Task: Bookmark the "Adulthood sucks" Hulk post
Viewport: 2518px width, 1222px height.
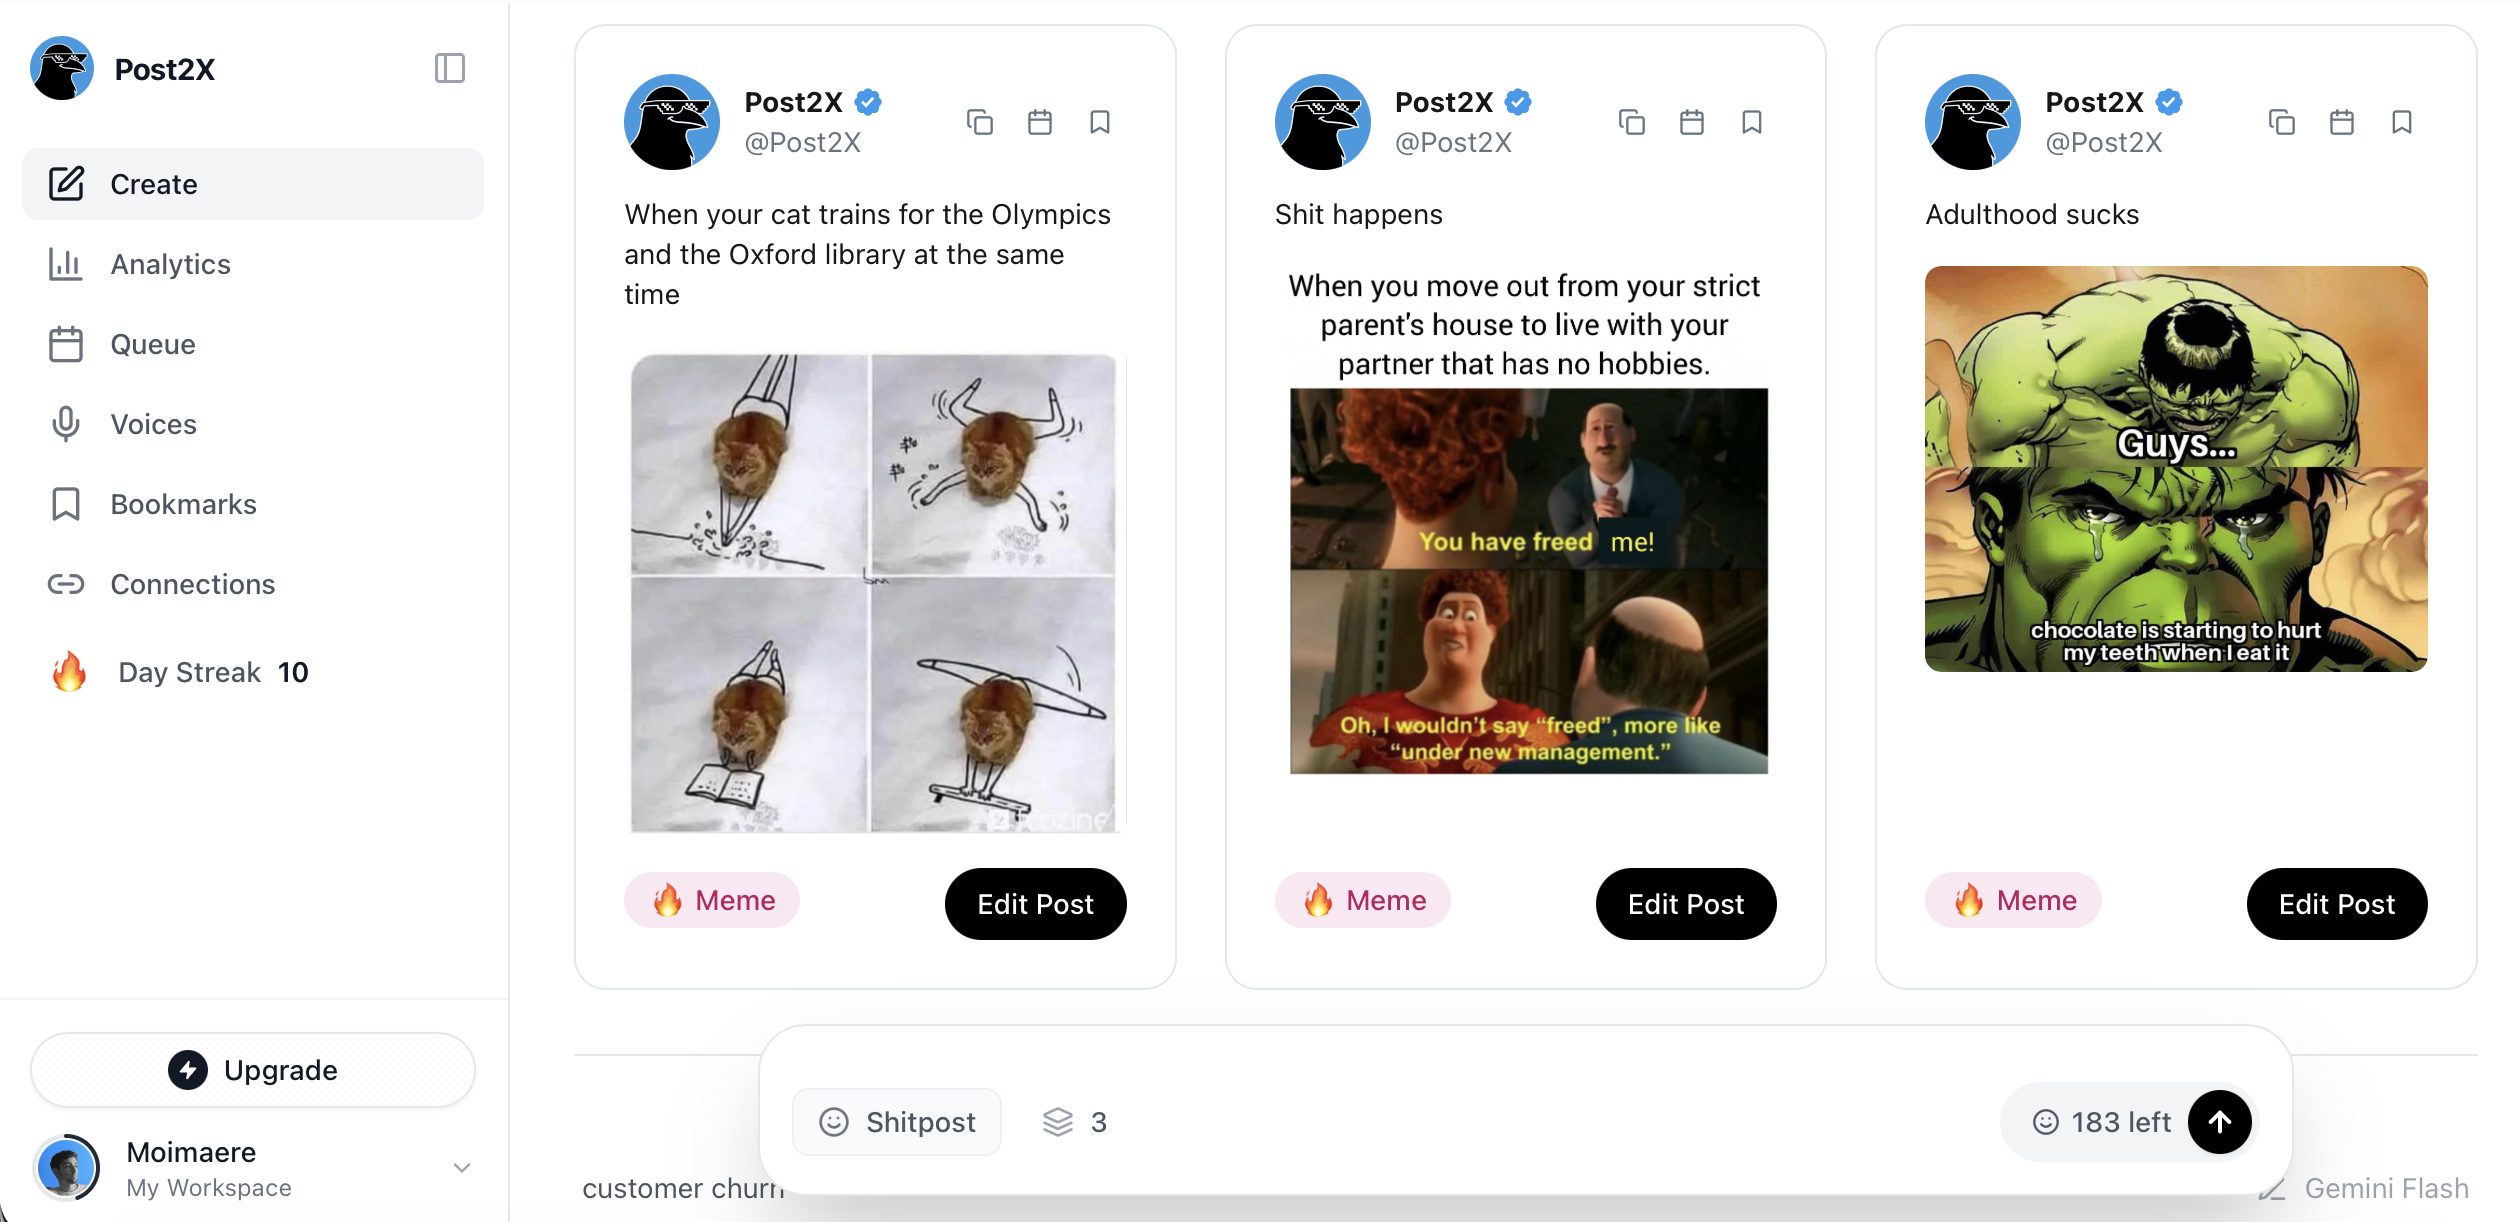Action: point(2403,121)
